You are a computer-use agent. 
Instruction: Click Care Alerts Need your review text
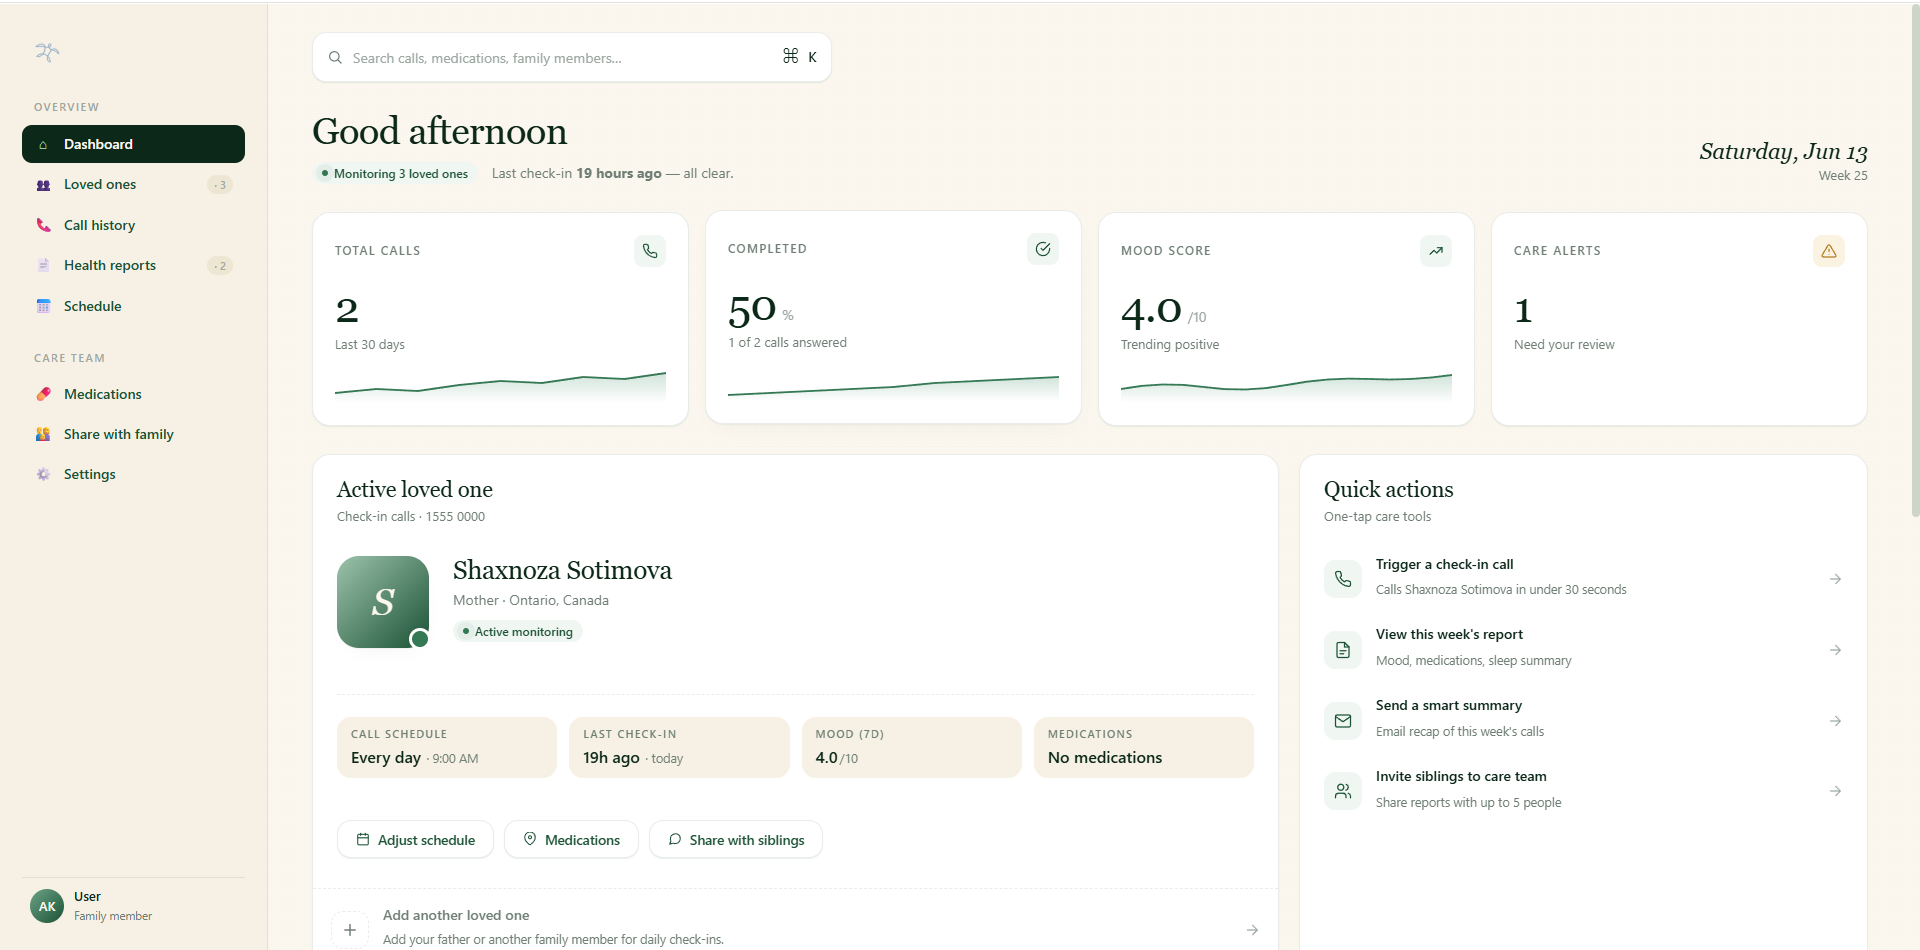[1564, 345]
